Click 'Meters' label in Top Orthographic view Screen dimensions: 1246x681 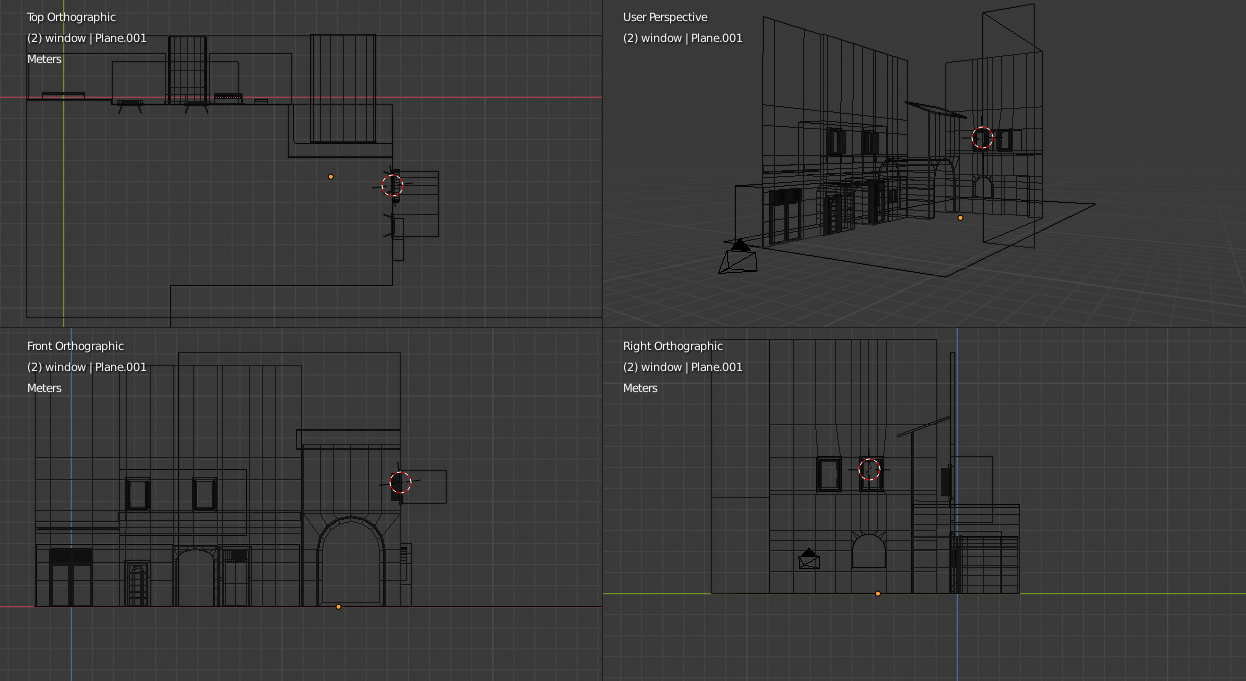(44, 59)
